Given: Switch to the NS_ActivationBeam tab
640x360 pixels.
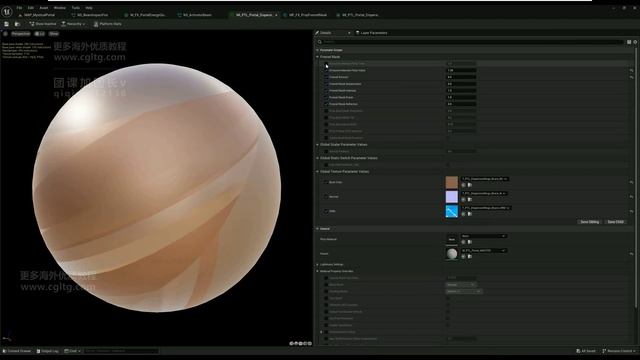Looking at the screenshot, I should (194, 15).
